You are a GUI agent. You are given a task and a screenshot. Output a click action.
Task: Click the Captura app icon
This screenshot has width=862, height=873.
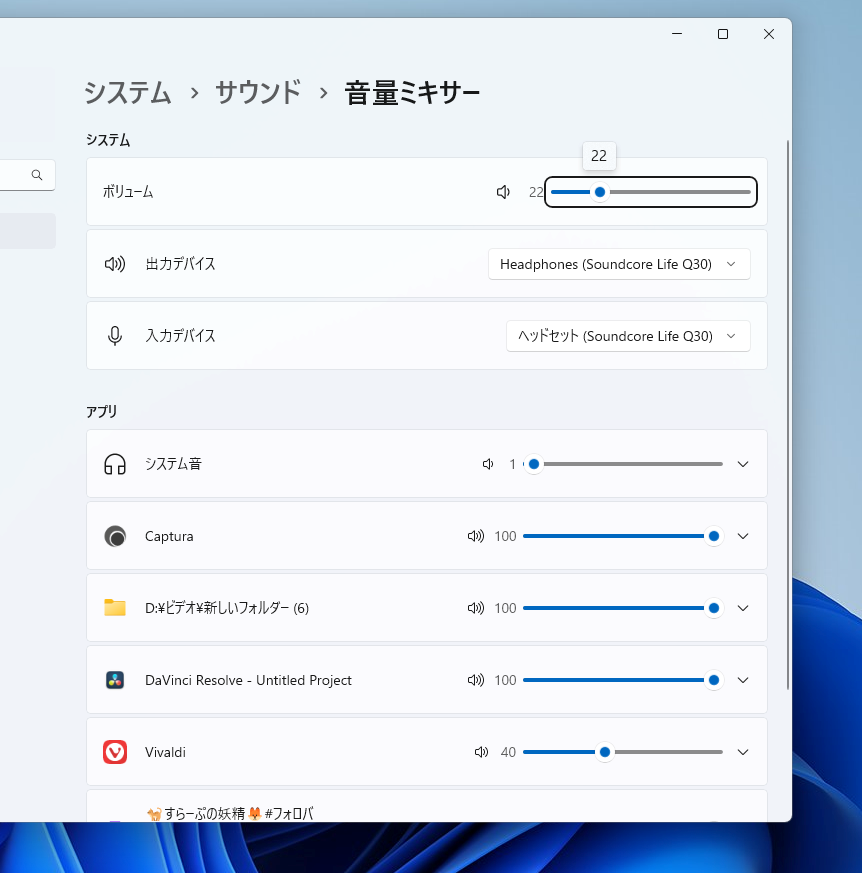(x=115, y=536)
